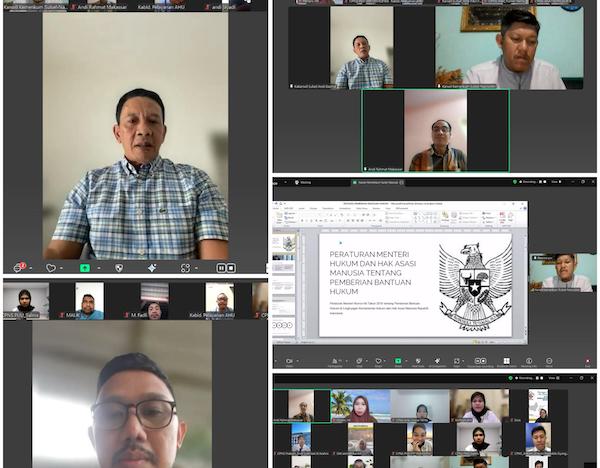Toggle the Video camera in bottom toolbar
The width and height of the screenshot is (600, 468).
coord(289,361)
